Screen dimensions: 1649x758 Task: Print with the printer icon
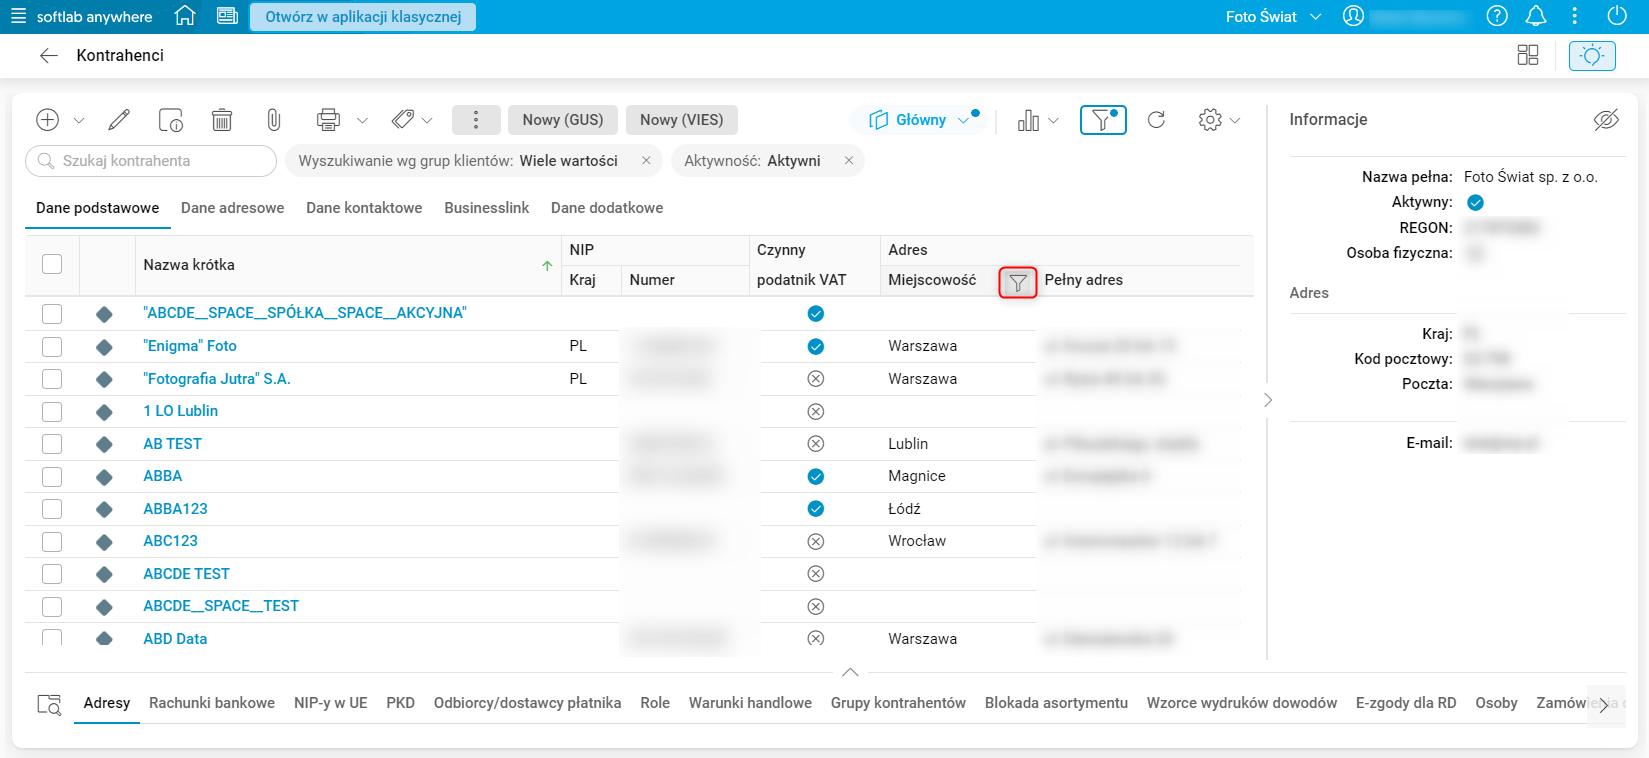click(x=328, y=120)
